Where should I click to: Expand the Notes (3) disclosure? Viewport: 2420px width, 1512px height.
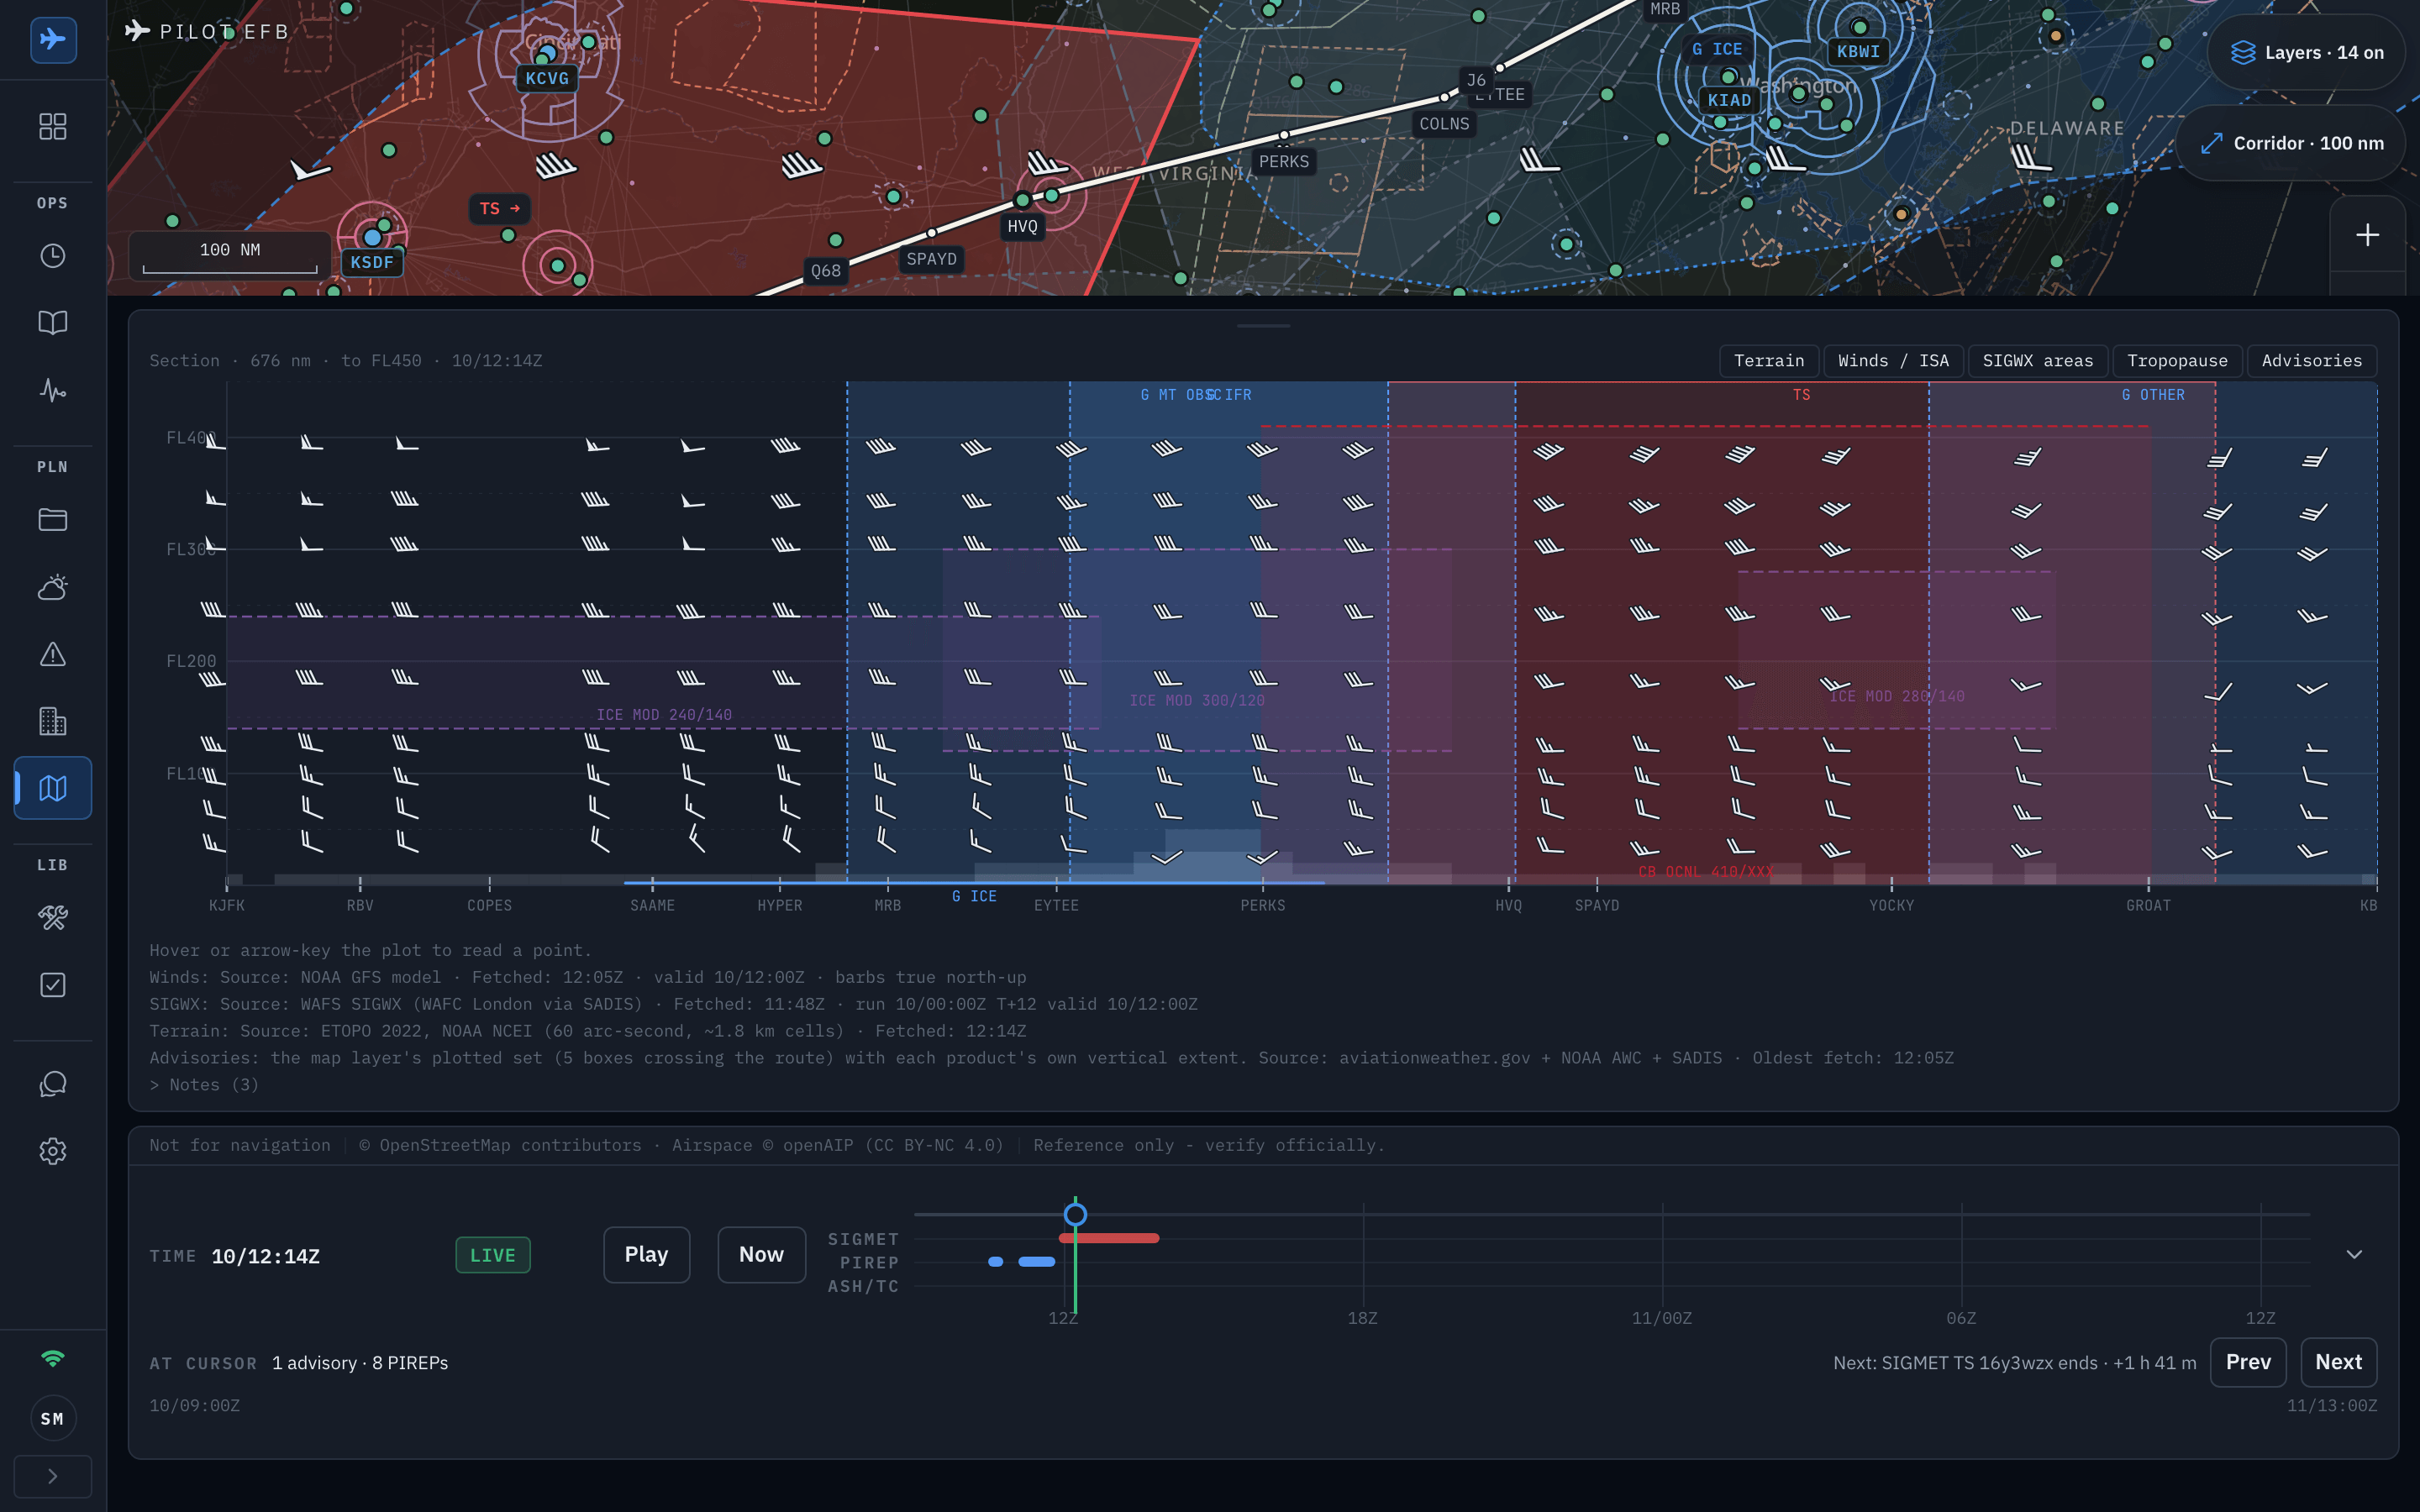[x=204, y=1085]
